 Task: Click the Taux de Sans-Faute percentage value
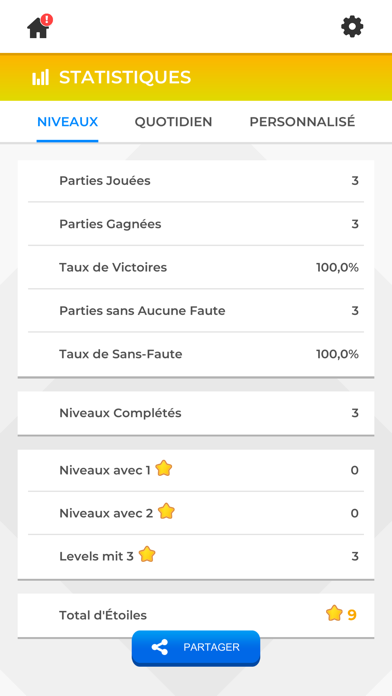337,354
